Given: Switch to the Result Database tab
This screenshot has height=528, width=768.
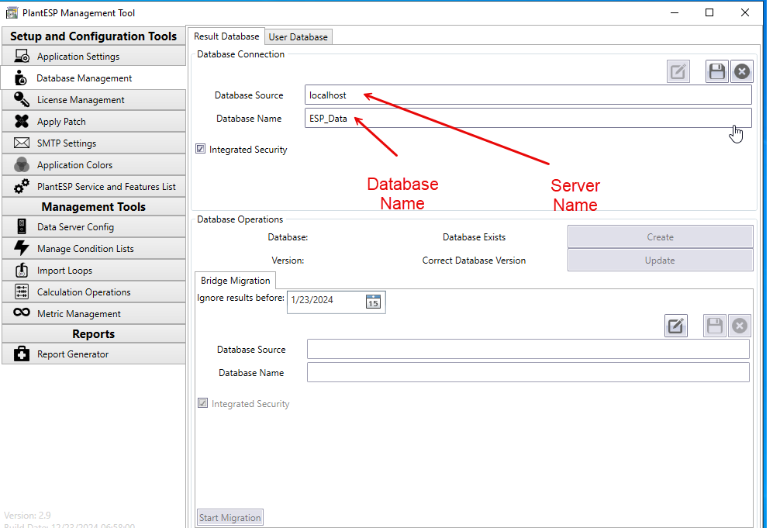Looking at the screenshot, I should point(226,37).
